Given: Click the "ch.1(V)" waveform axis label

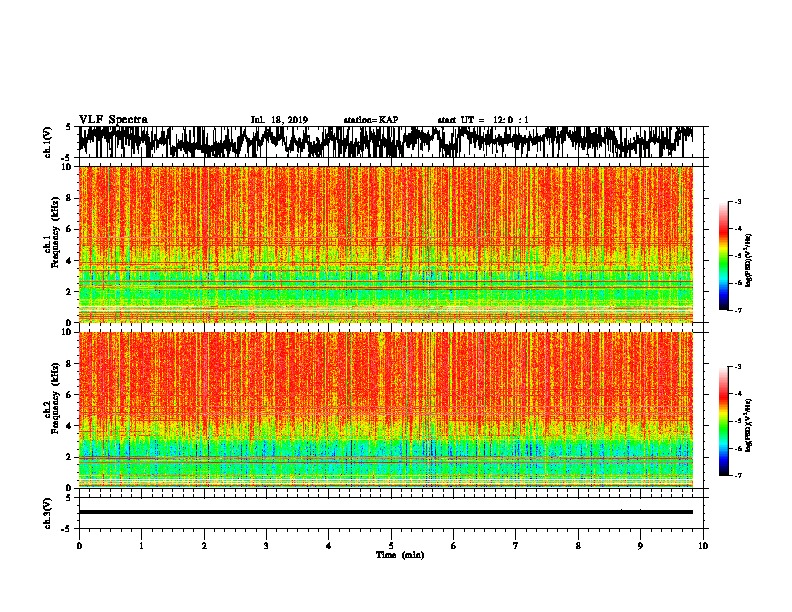Looking at the screenshot, I should click(48, 142).
